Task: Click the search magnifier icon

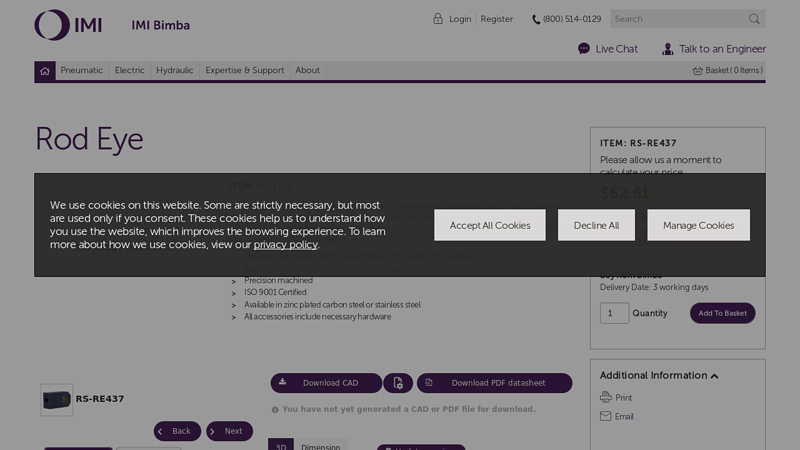Action: coord(754,19)
